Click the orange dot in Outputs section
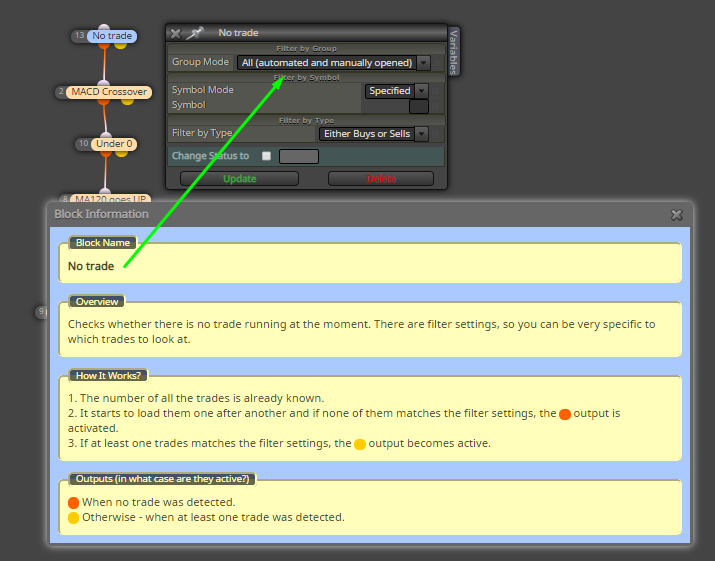This screenshot has width=715, height=561. click(73, 503)
